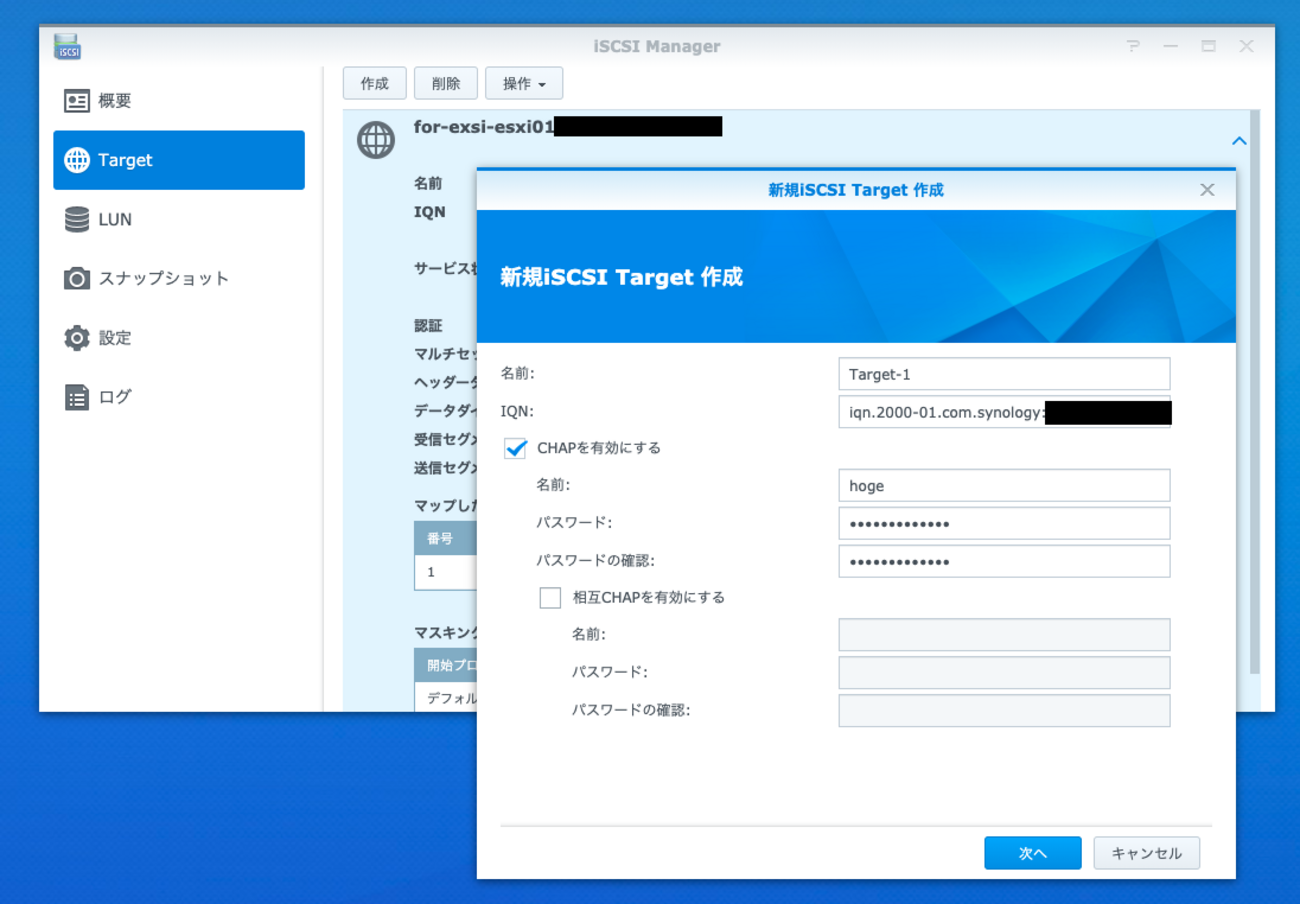Click the Target-1 name input field

pos(1004,374)
